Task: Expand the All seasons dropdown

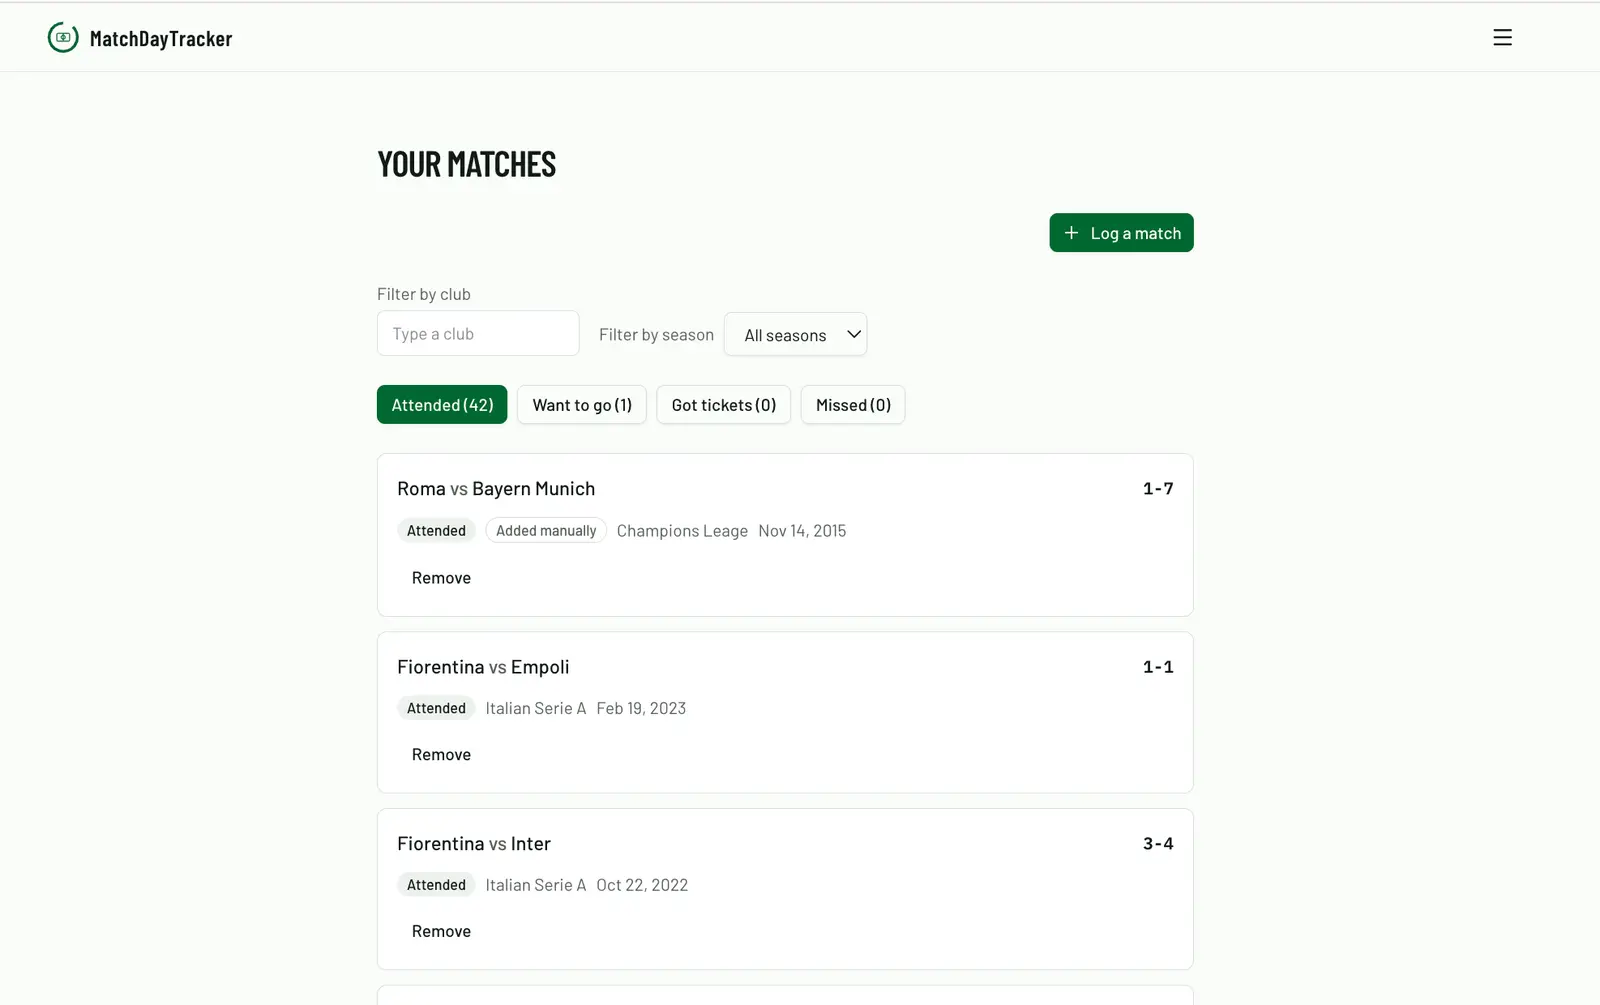Action: [x=795, y=334]
